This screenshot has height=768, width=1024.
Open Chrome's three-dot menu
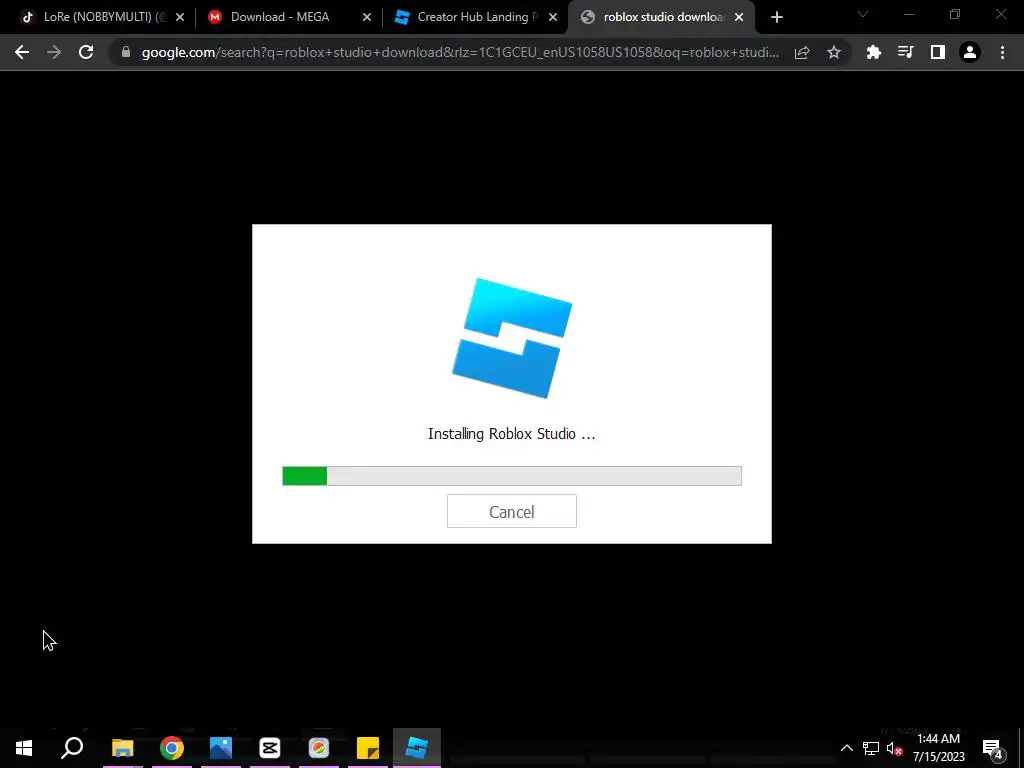click(1002, 52)
